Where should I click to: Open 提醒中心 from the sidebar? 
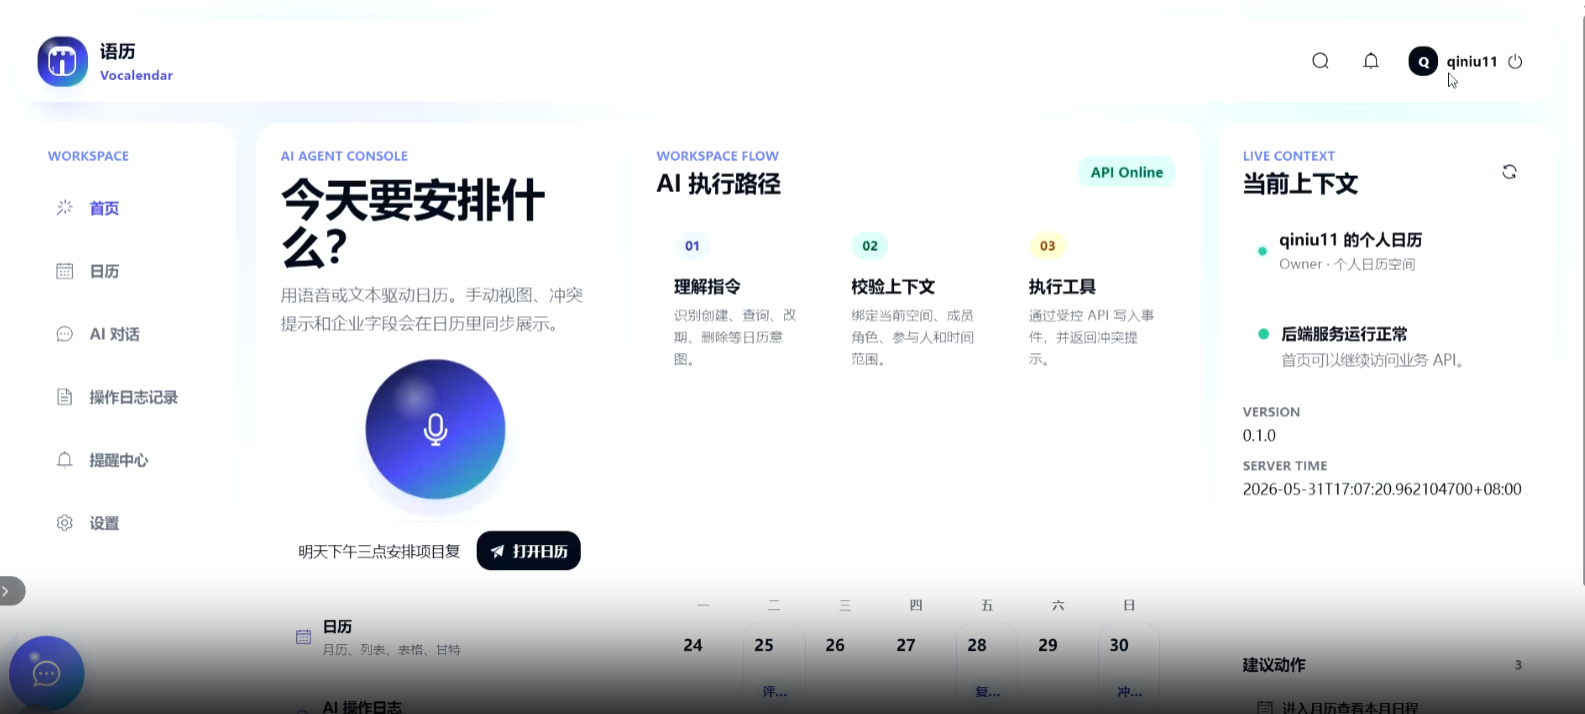coord(118,460)
